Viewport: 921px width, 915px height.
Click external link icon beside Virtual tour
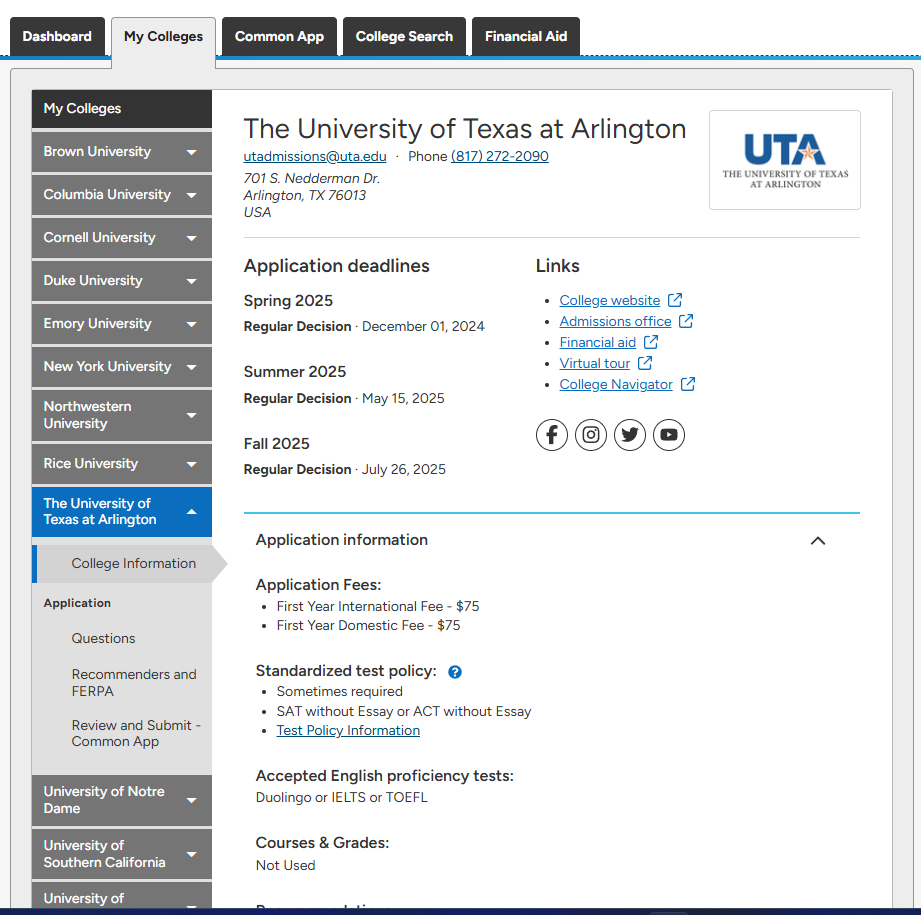(x=645, y=363)
